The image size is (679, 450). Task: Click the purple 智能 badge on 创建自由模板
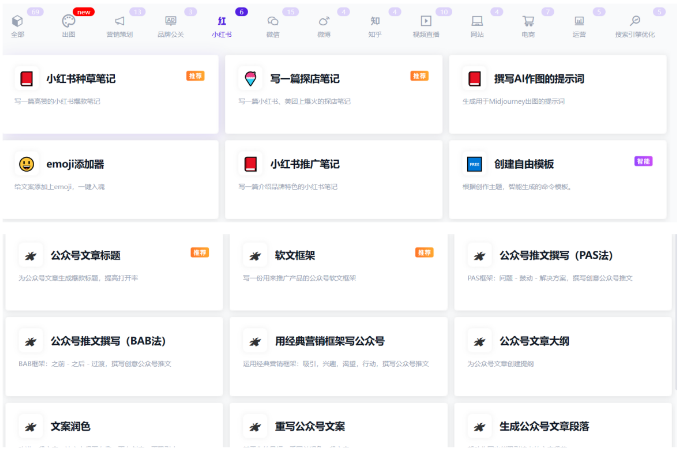click(643, 161)
